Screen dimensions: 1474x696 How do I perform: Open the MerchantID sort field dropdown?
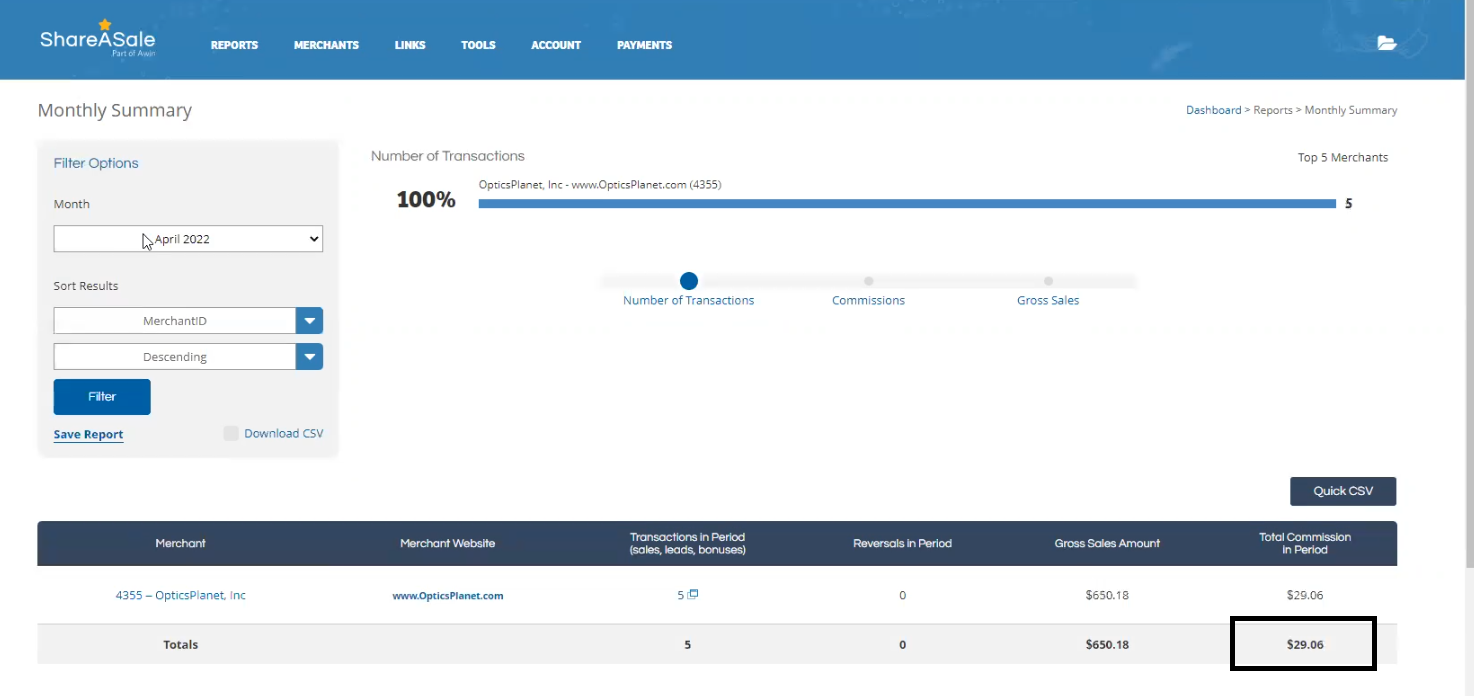coord(188,321)
